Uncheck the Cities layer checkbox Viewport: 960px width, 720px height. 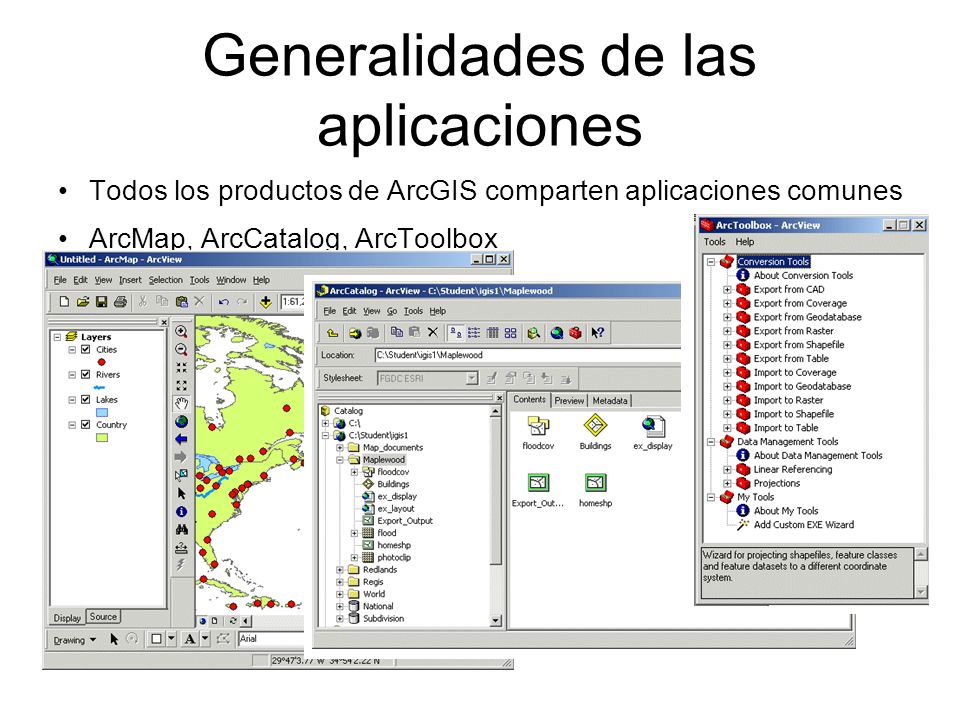(86, 350)
